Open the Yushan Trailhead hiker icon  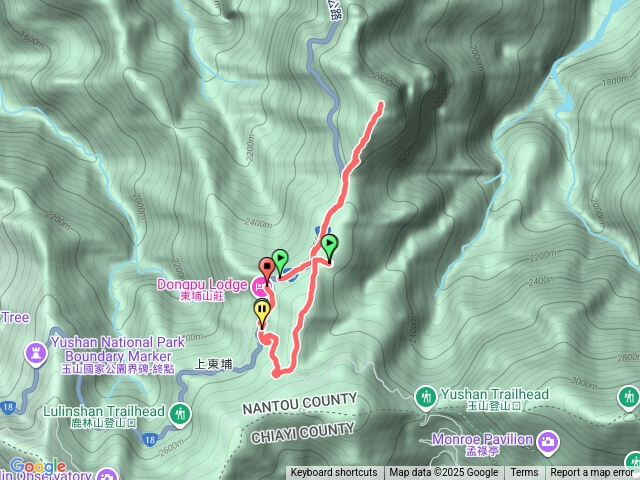426,397
